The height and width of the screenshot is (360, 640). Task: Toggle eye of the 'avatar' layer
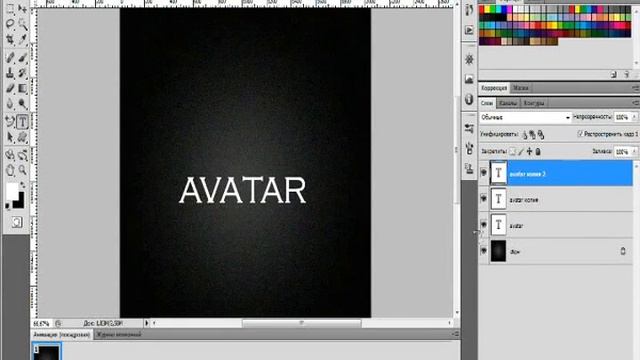point(484,224)
